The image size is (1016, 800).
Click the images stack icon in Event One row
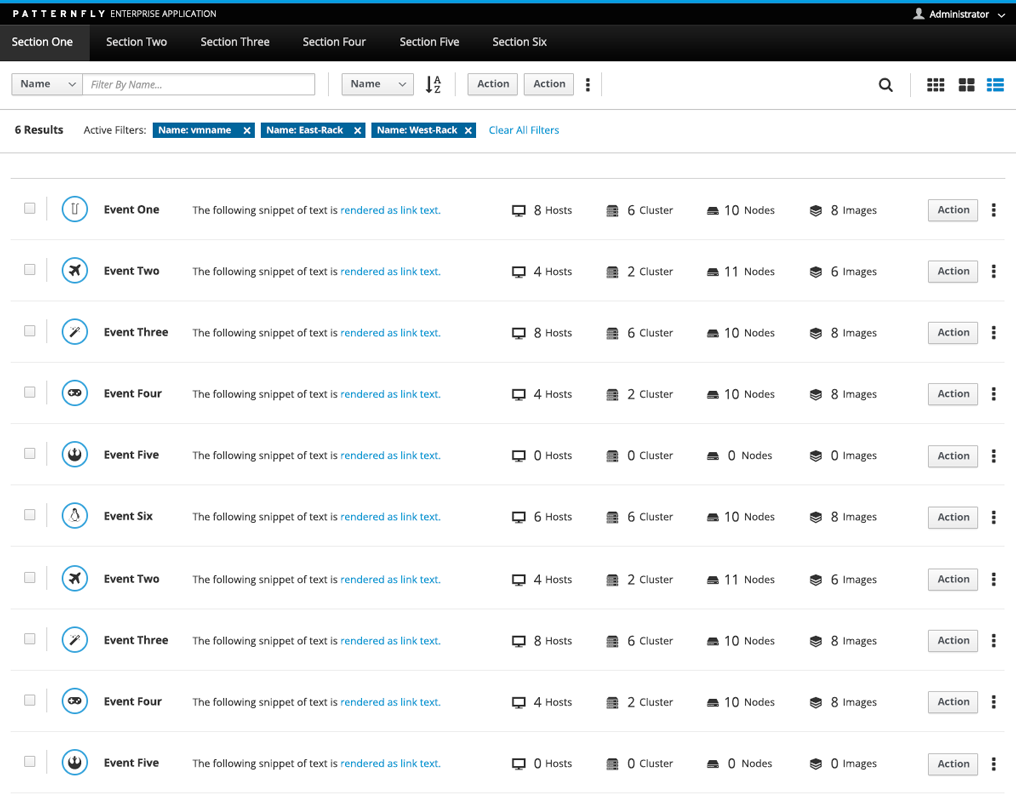coord(816,211)
